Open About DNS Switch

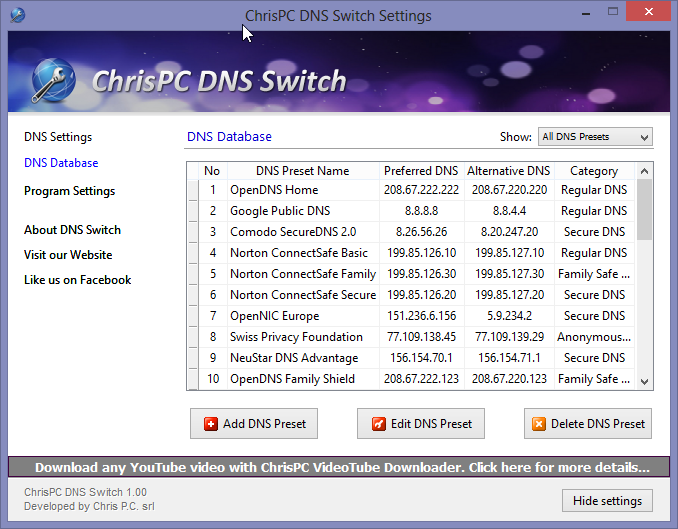point(72,230)
